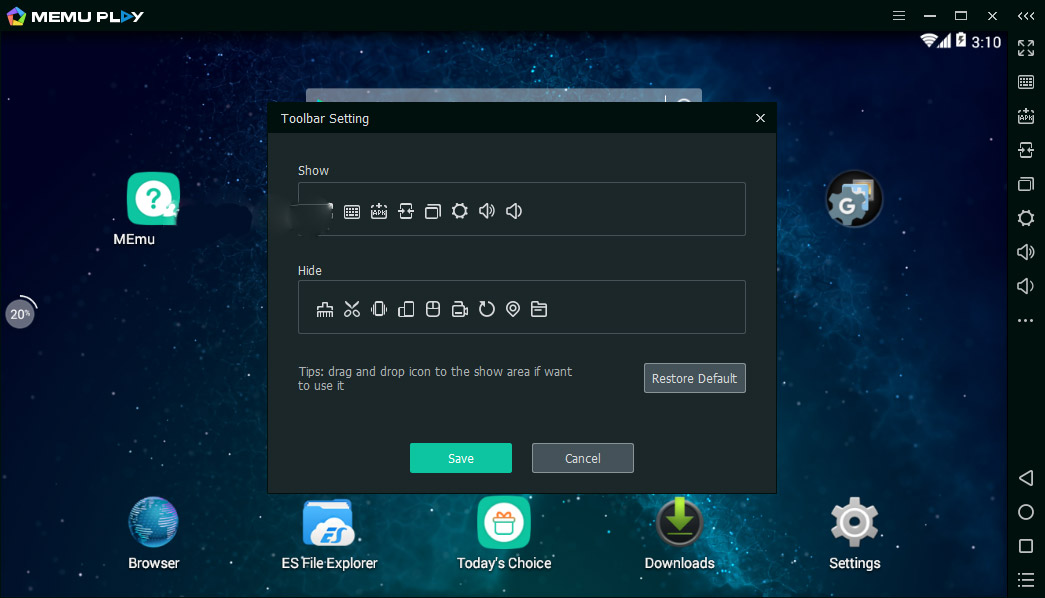The image size is (1045, 598).
Task: Tap the Android home circle button
Action: click(1026, 512)
